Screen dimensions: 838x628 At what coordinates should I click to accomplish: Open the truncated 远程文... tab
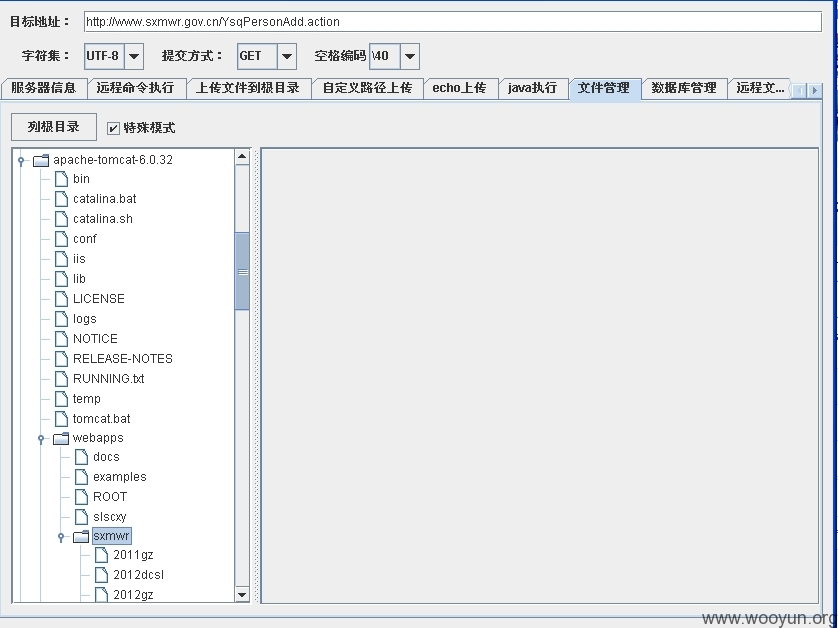(x=759, y=89)
